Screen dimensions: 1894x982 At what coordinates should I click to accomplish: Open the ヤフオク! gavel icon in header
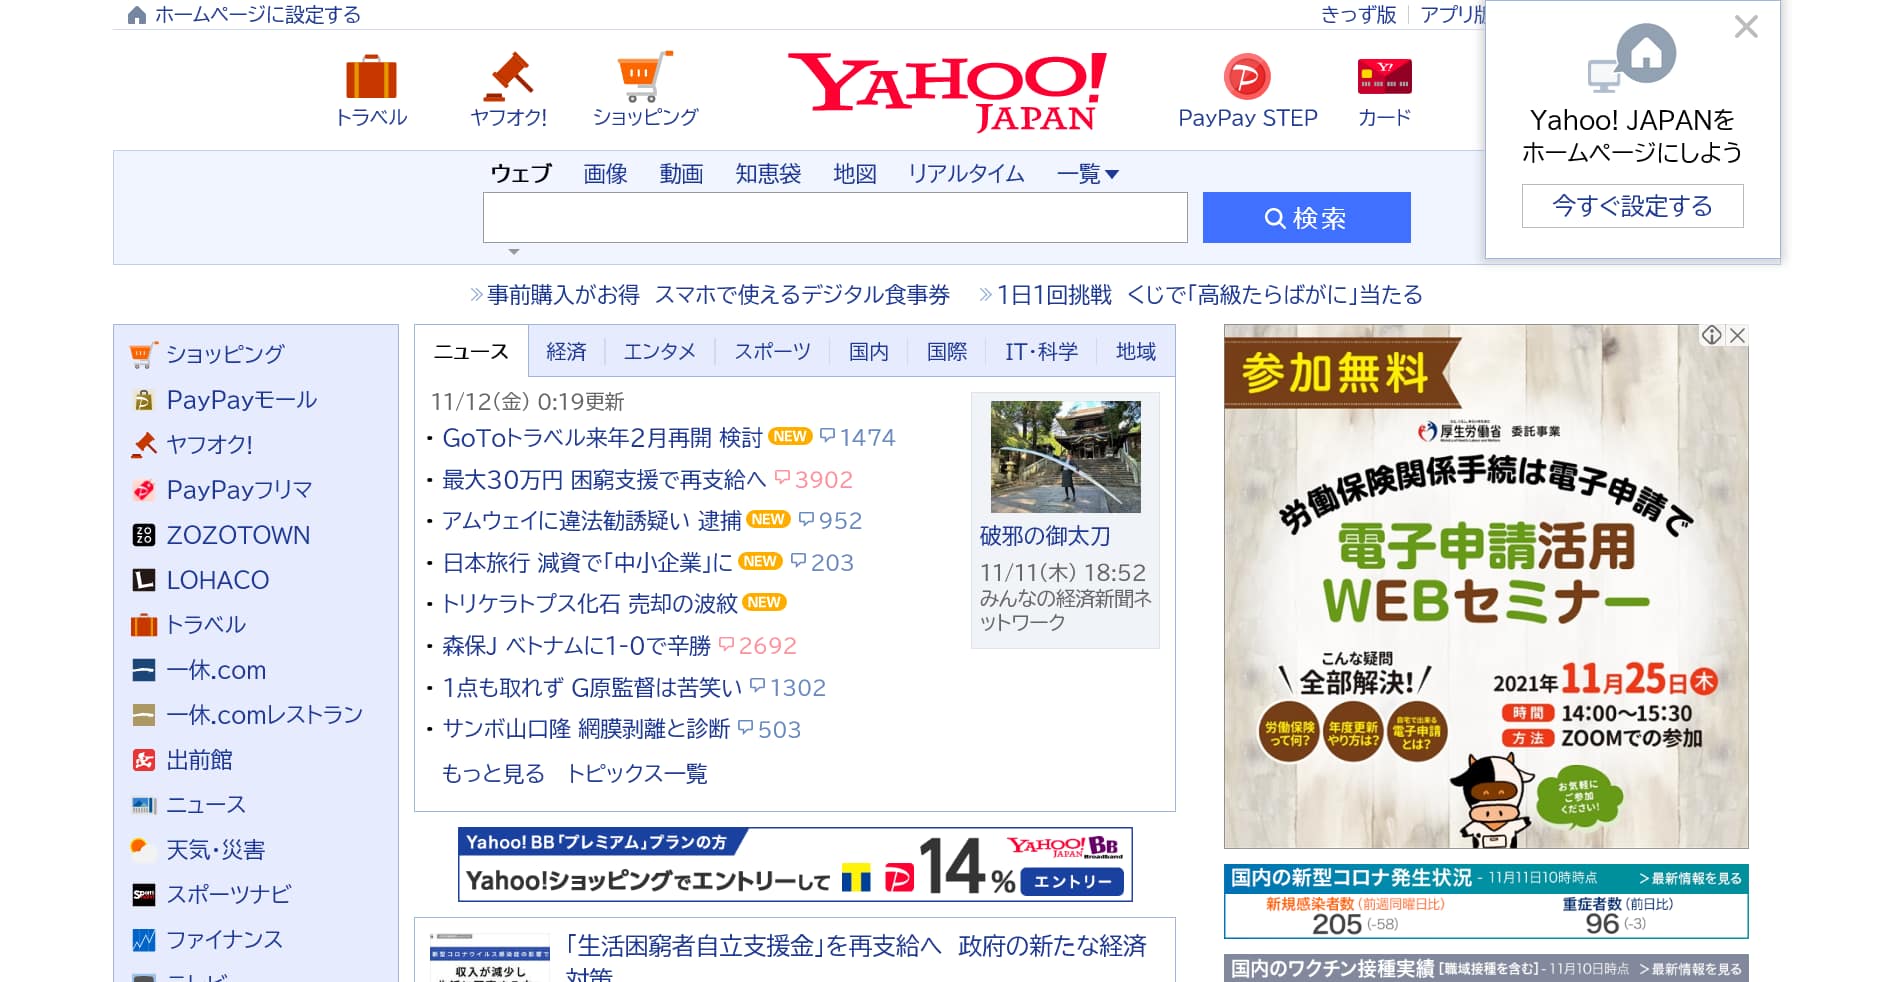508,76
